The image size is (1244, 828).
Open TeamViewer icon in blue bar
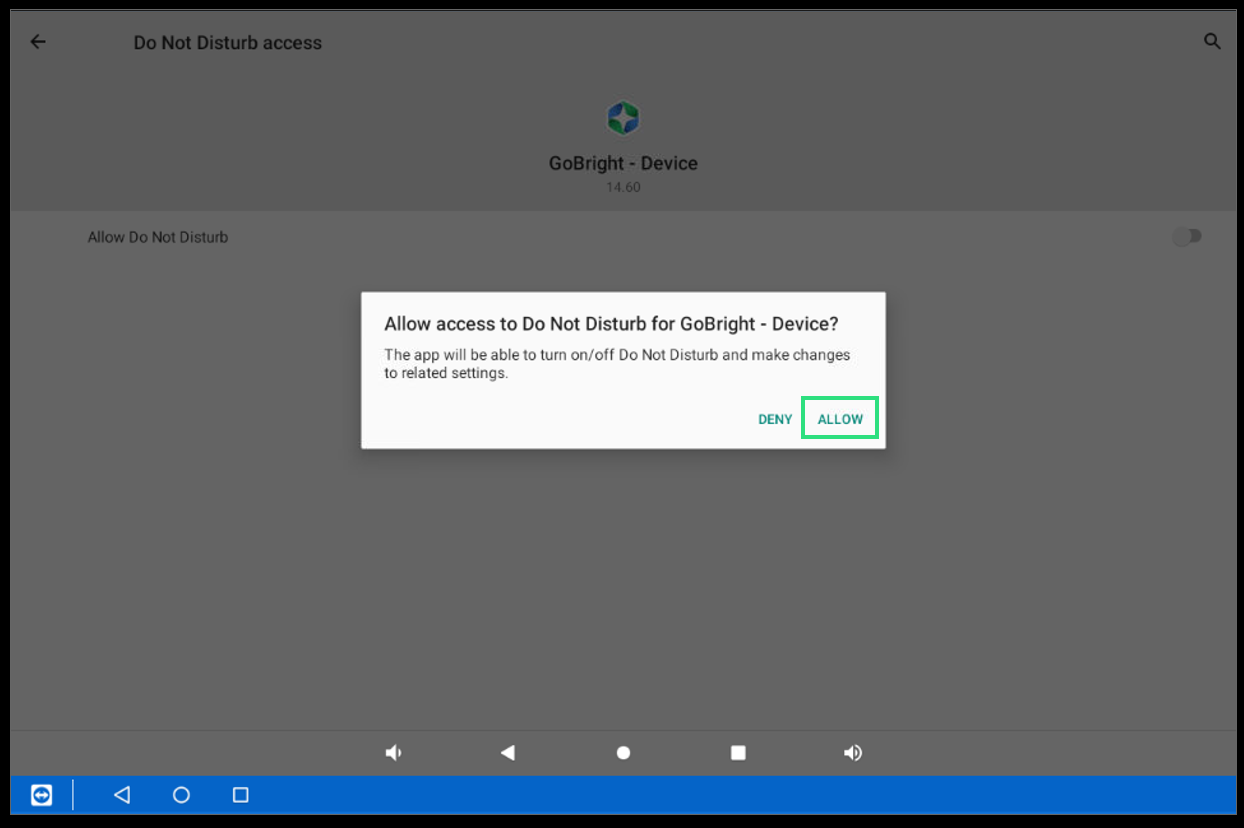pyautogui.click(x=41, y=795)
